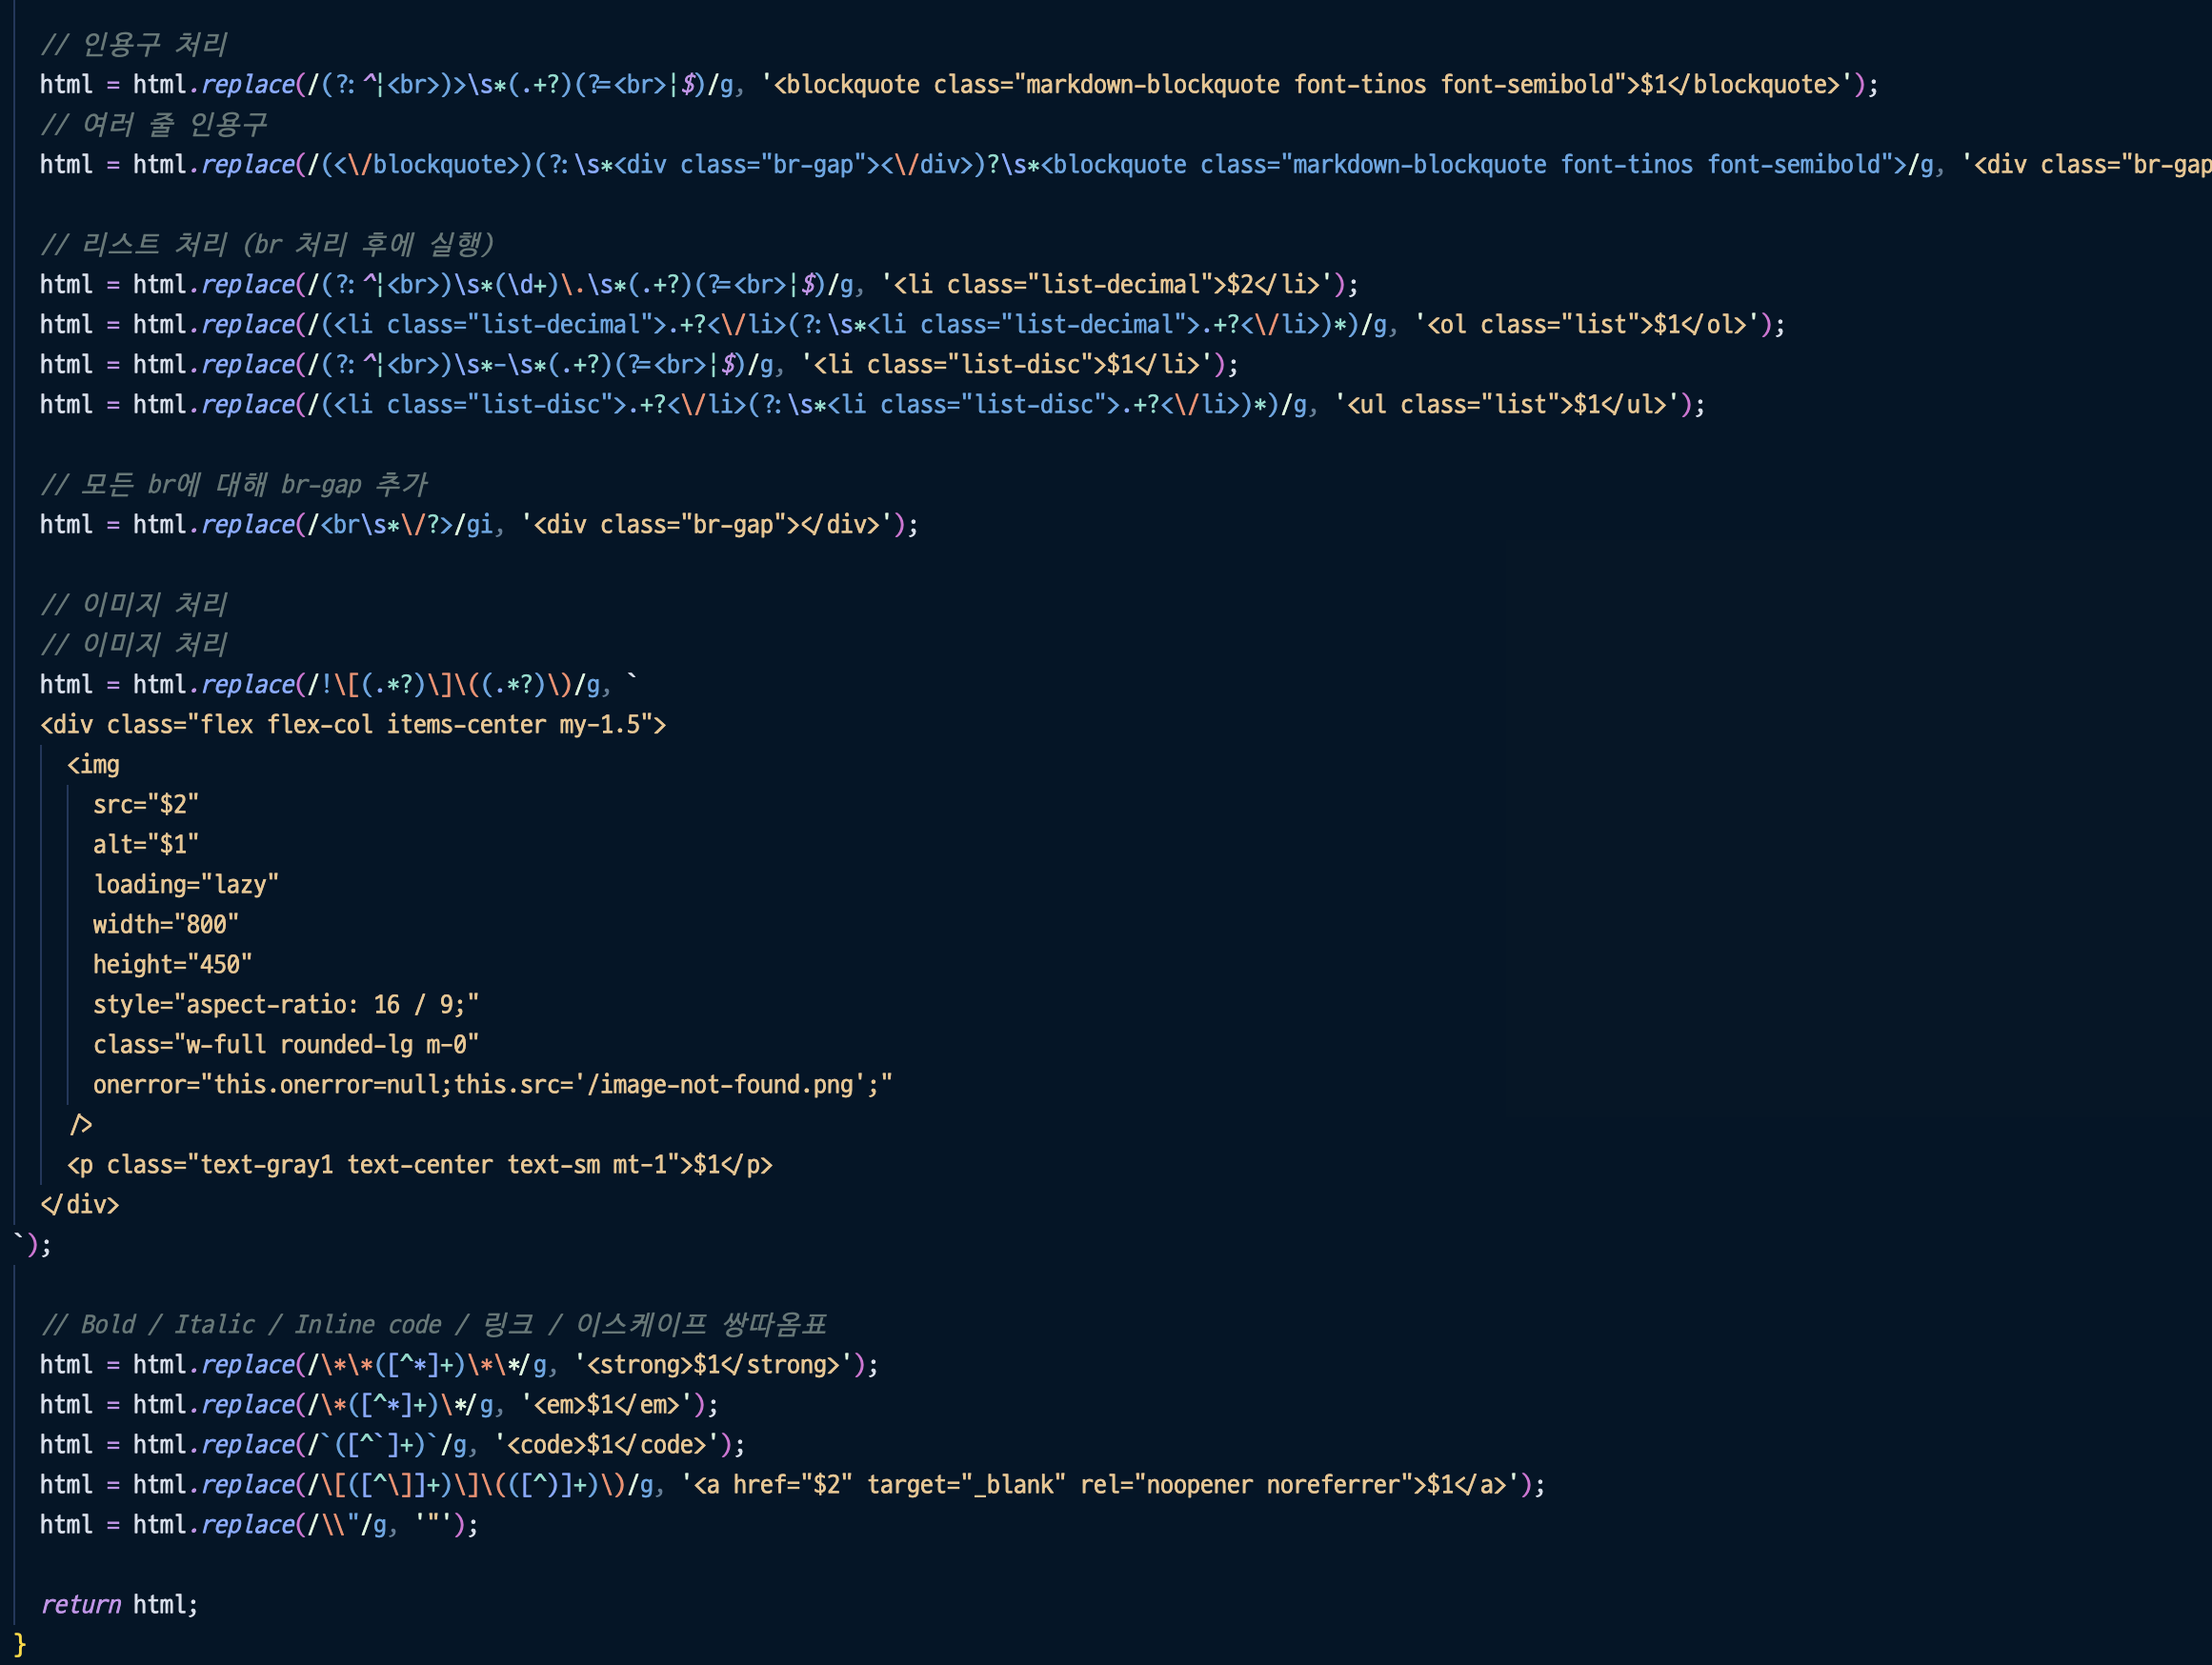
Task: Click the 'br-gap' div replacement string
Action: point(712,525)
